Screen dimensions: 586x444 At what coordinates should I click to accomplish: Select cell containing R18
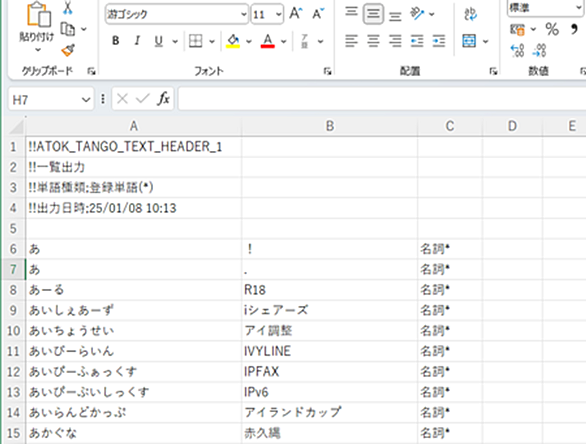click(330, 290)
